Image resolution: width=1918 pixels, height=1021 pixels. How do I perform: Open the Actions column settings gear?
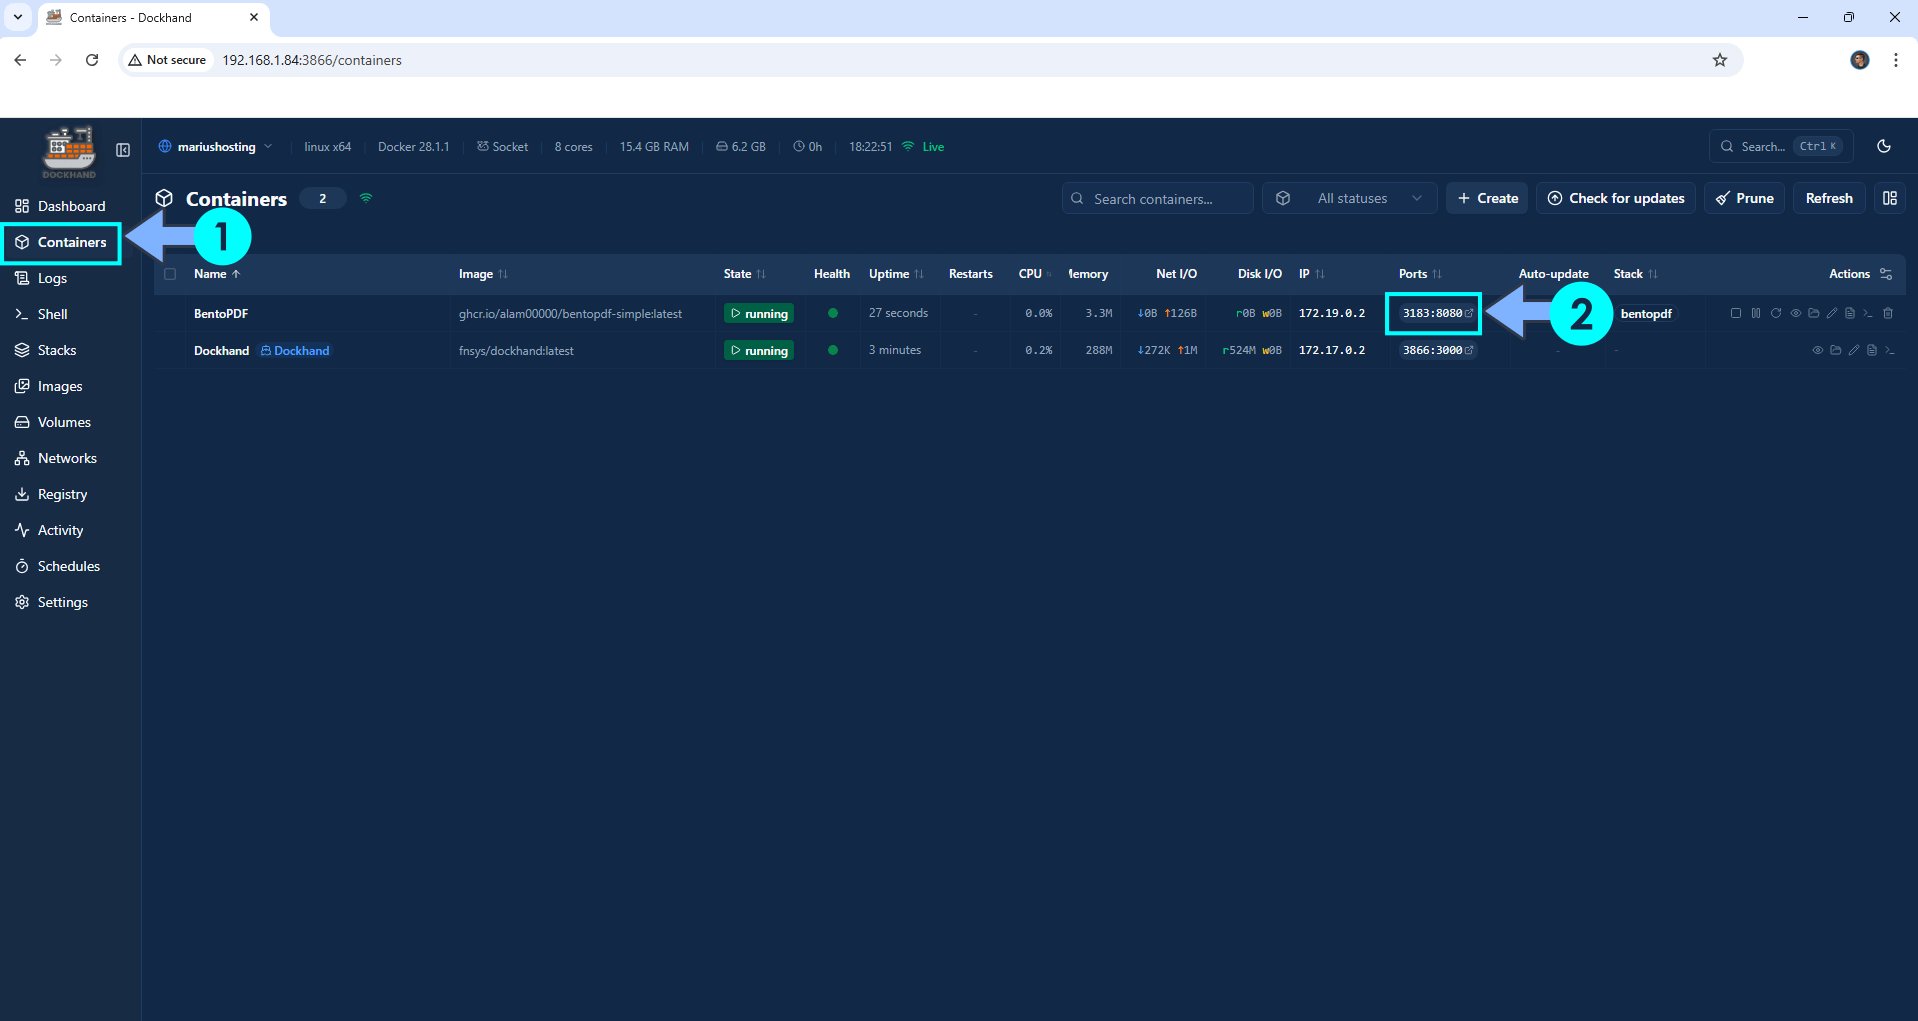(1887, 273)
